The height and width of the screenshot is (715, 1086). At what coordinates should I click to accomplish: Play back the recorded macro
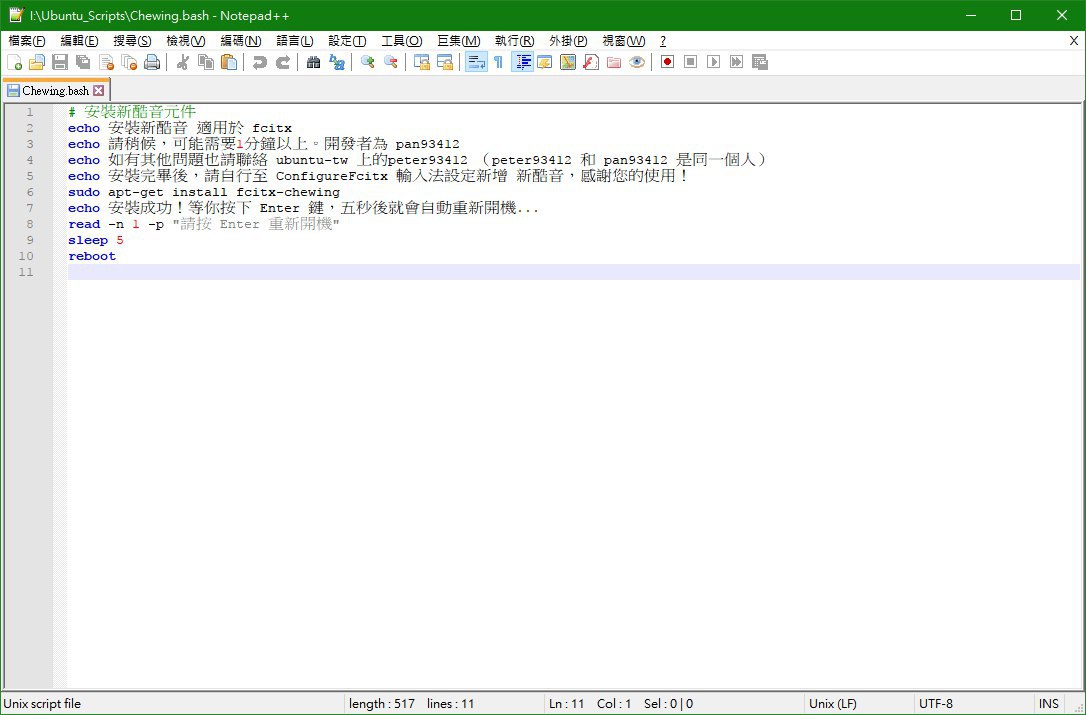[x=713, y=62]
